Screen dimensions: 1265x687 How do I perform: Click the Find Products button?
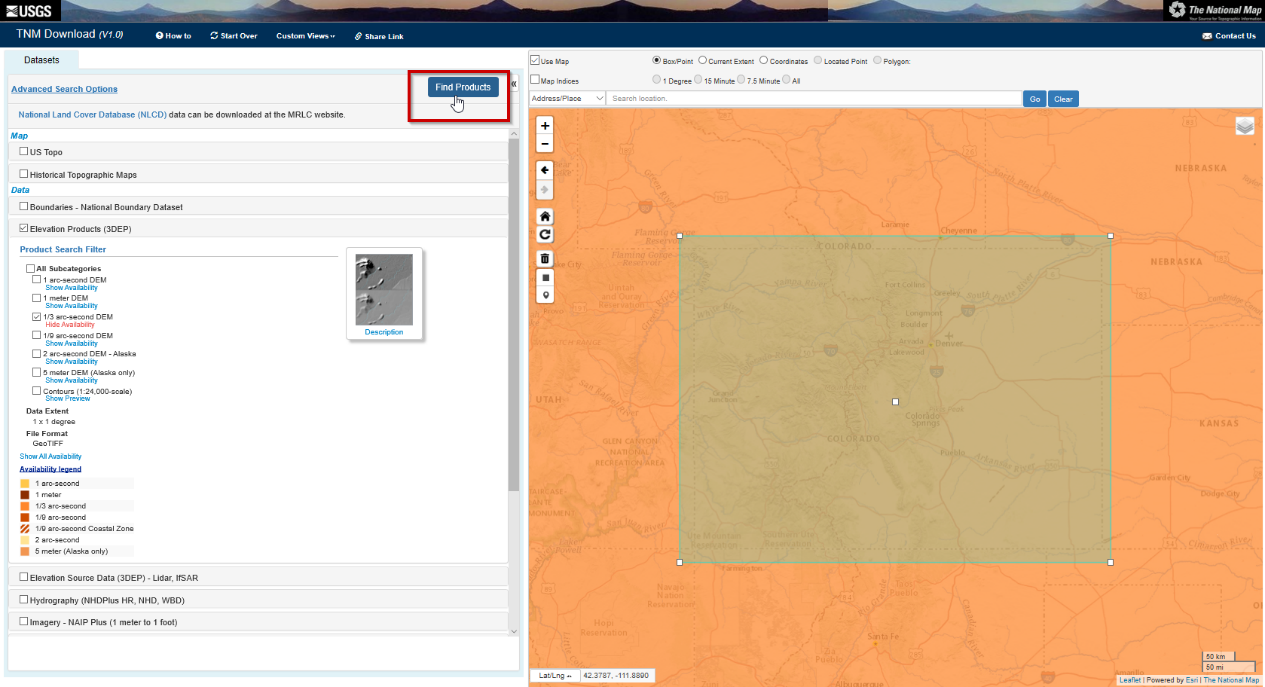(463, 87)
